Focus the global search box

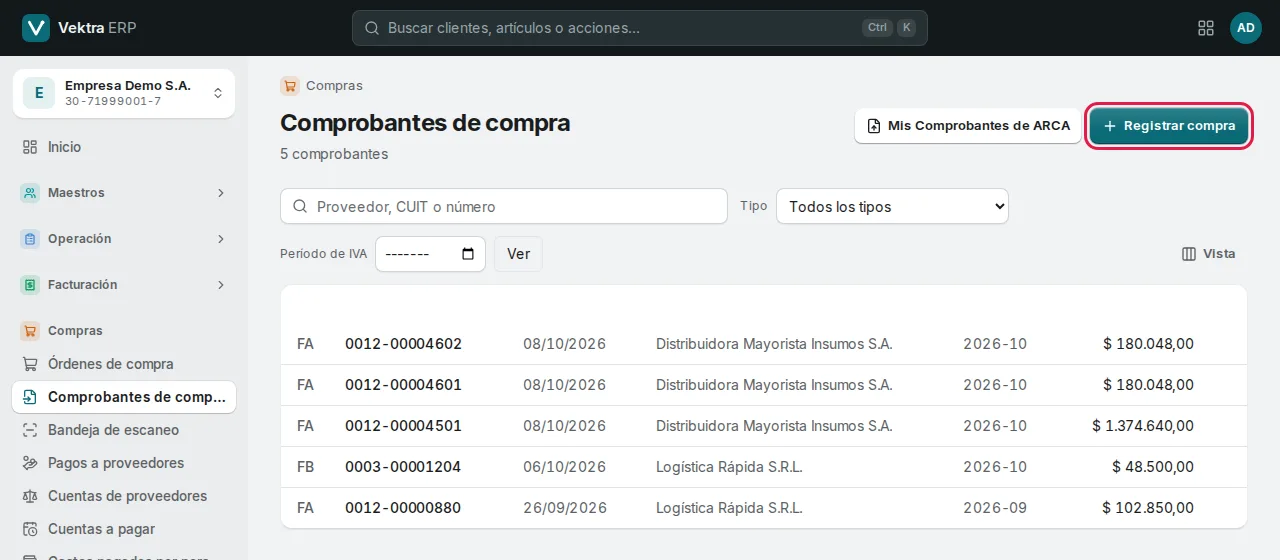pyautogui.click(x=640, y=28)
